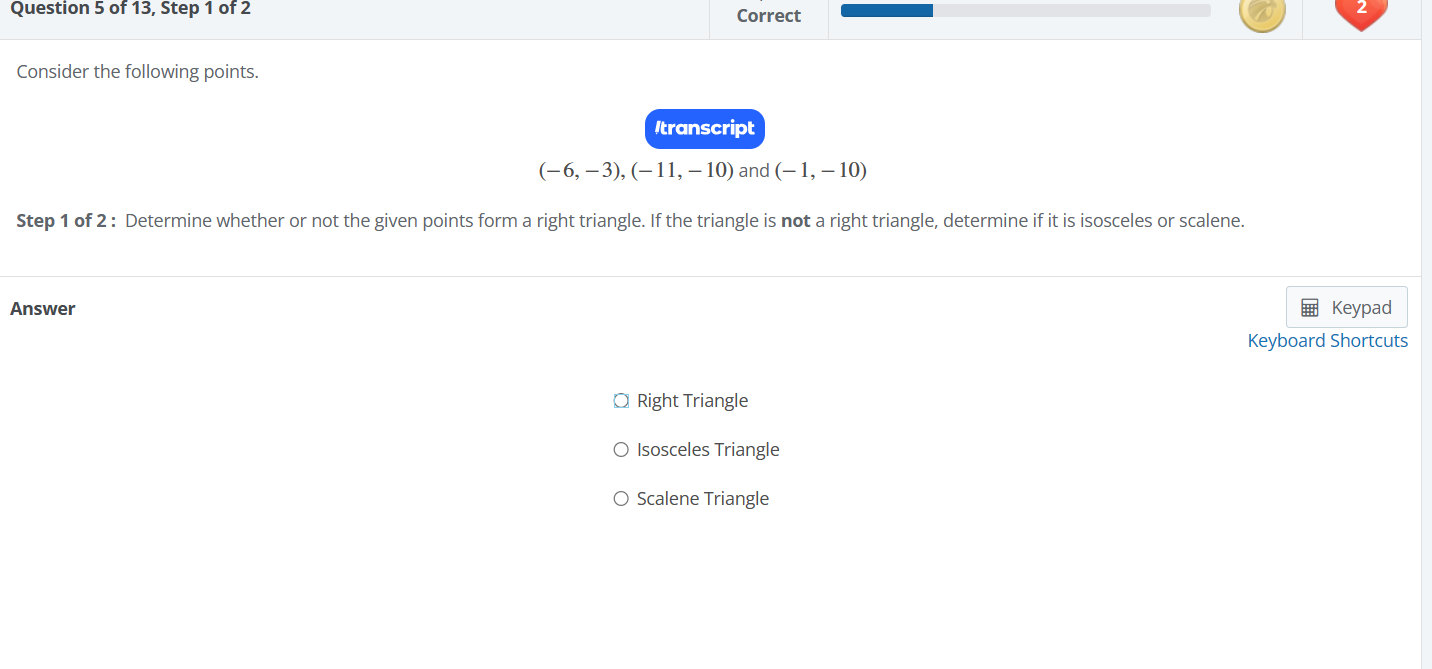Select the coin achievement medallion
Viewport: 1432px width, 669px height.
pos(1261,14)
